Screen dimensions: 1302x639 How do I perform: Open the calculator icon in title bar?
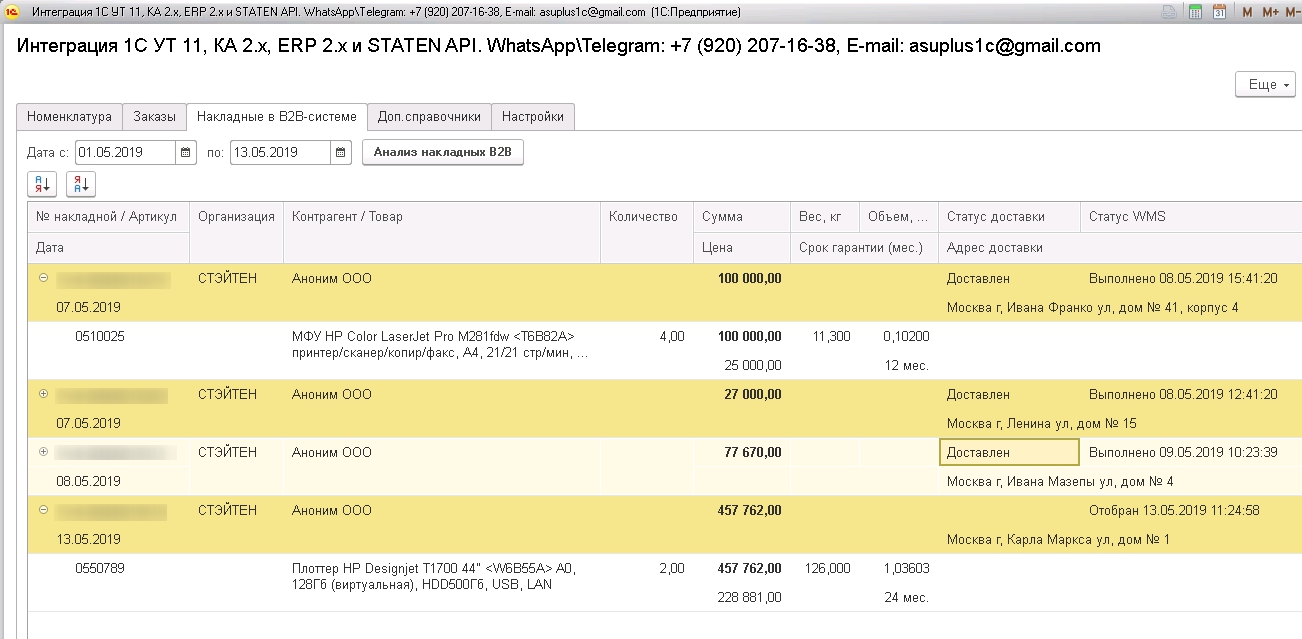(x=1195, y=12)
